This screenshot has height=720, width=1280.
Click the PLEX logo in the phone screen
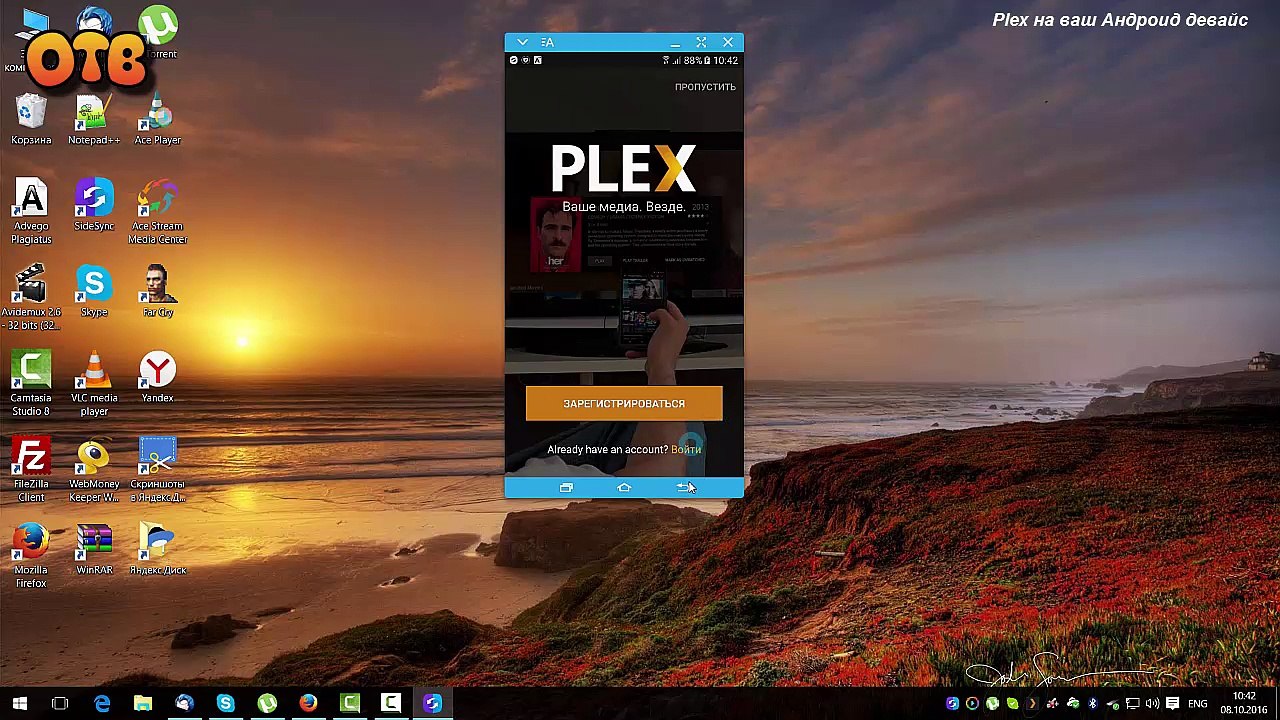pos(623,169)
